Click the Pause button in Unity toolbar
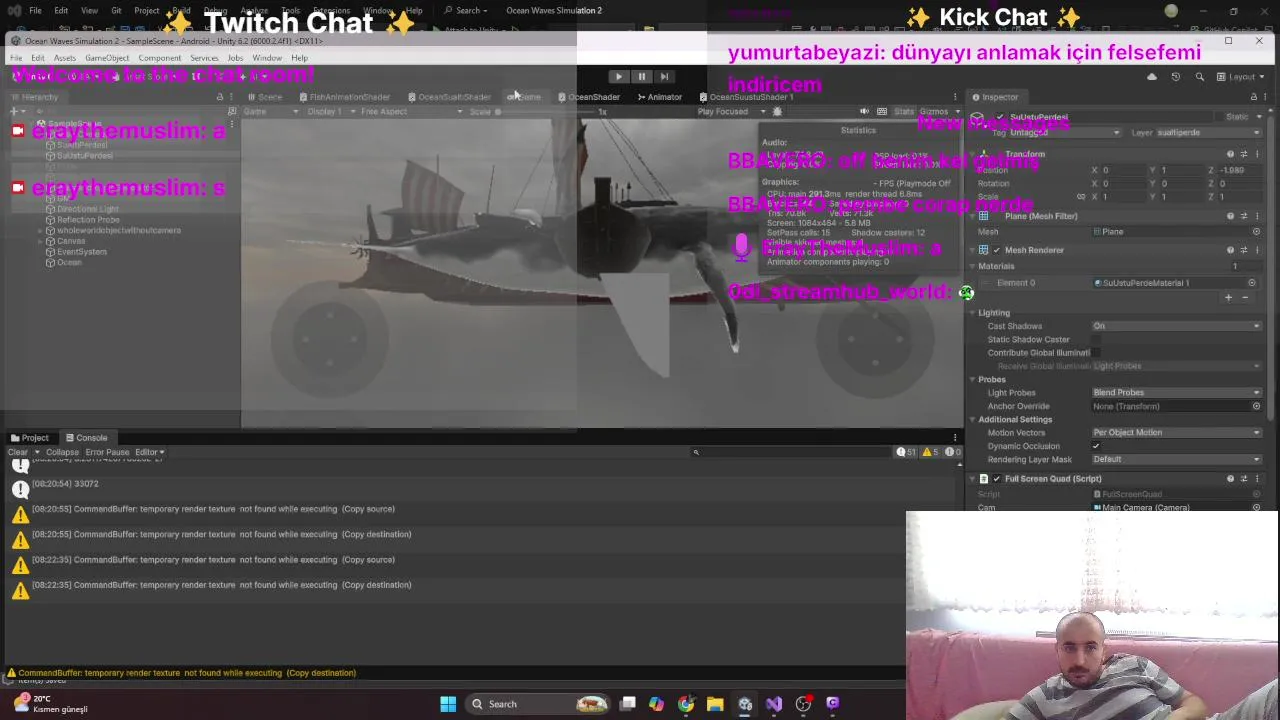Viewport: 1280px width, 720px height. coord(641,76)
